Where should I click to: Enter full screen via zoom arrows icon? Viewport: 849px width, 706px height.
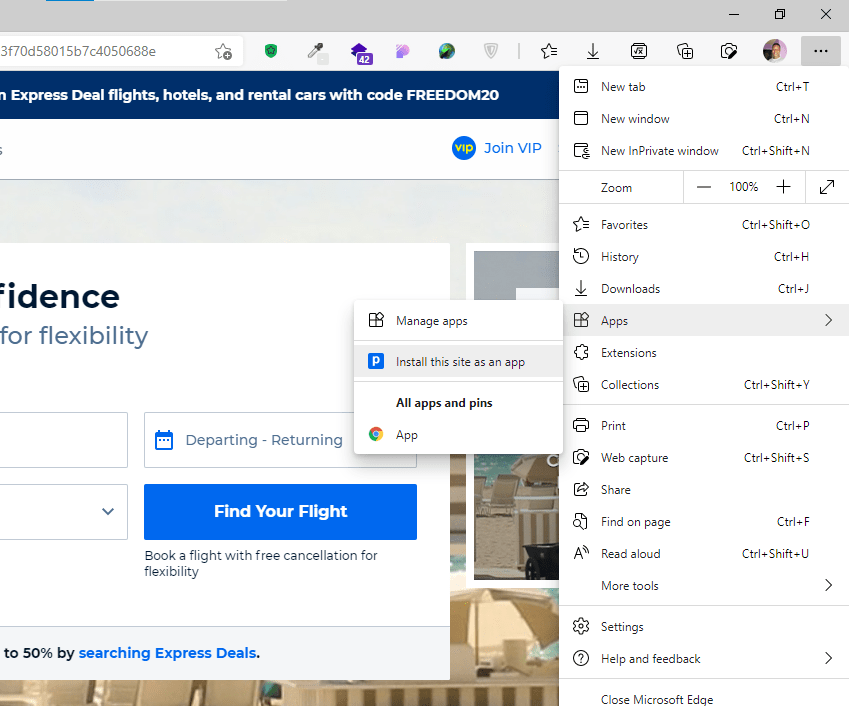(x=827, y=187)
